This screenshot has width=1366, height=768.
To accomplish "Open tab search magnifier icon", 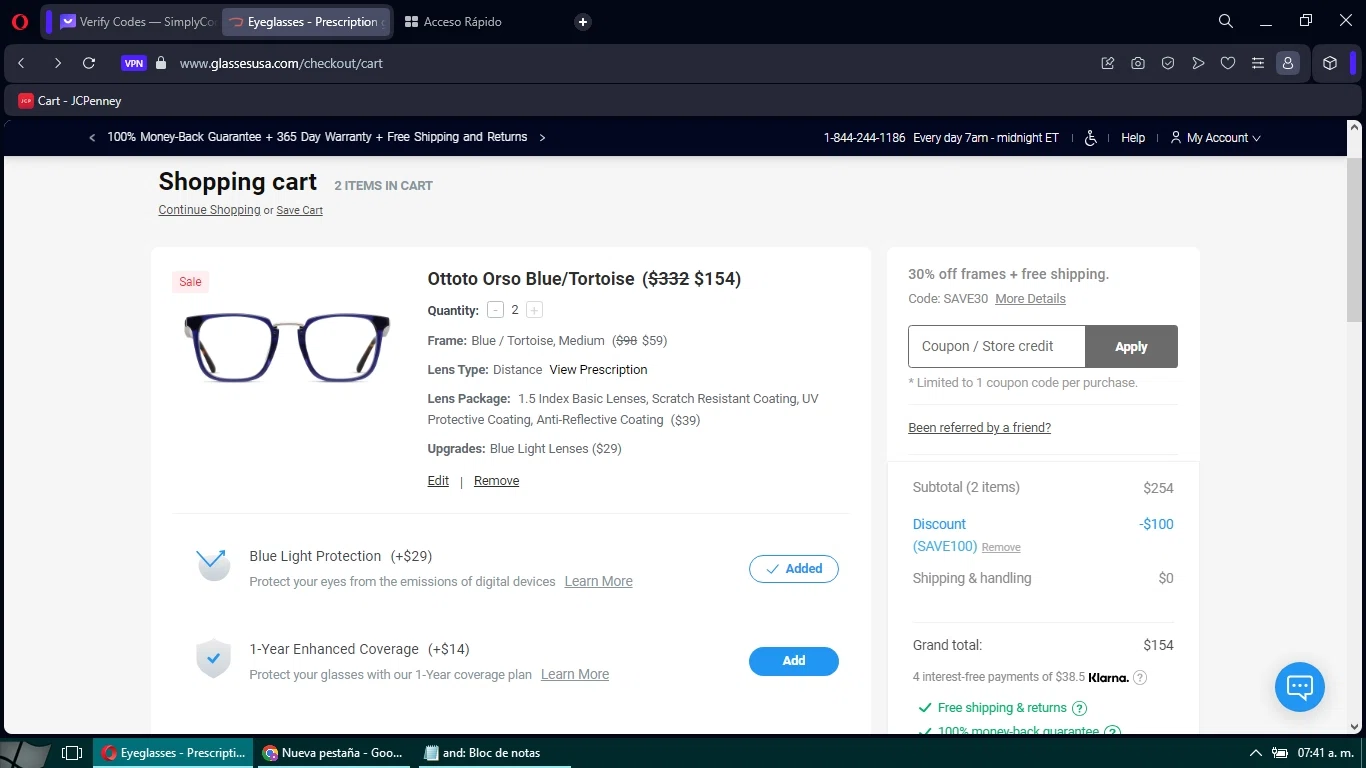I will (x=1226, y=21).
